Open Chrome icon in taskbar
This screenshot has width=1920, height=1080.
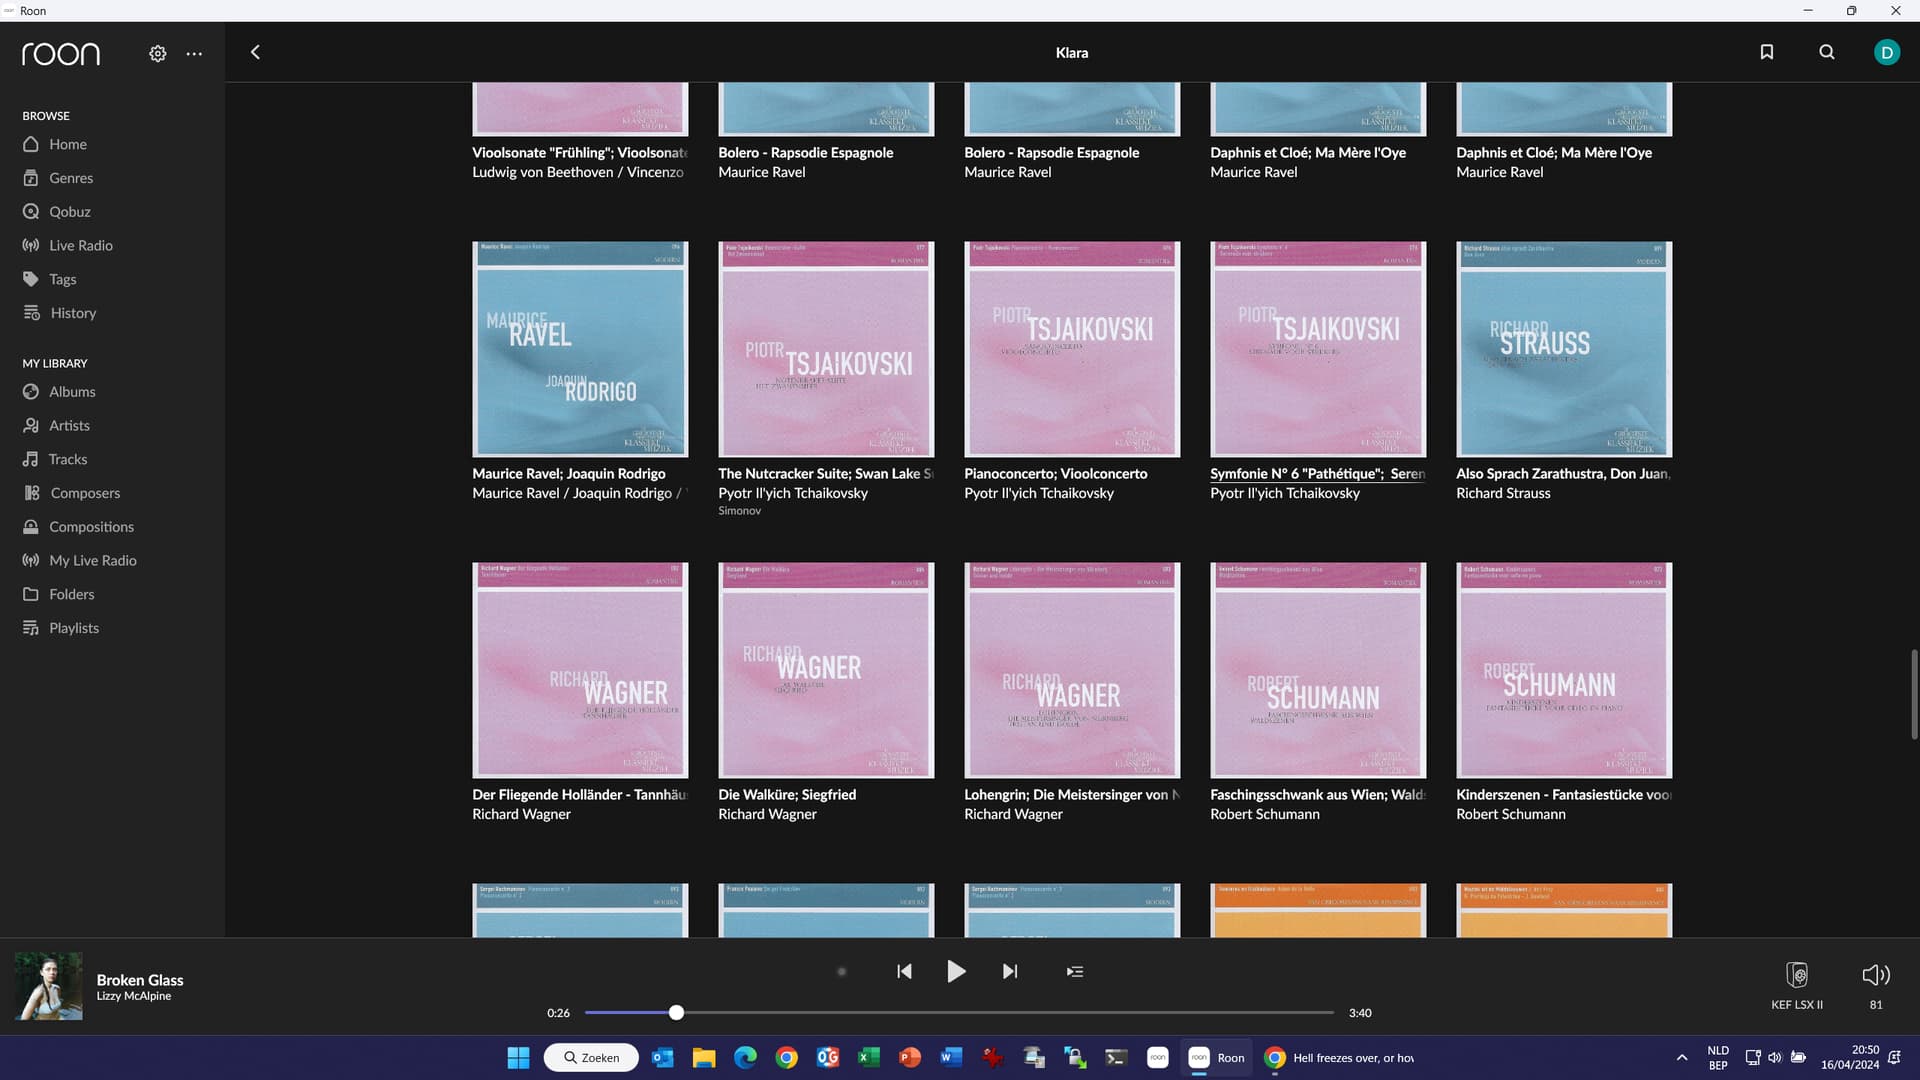click(x=787, y=1058)
